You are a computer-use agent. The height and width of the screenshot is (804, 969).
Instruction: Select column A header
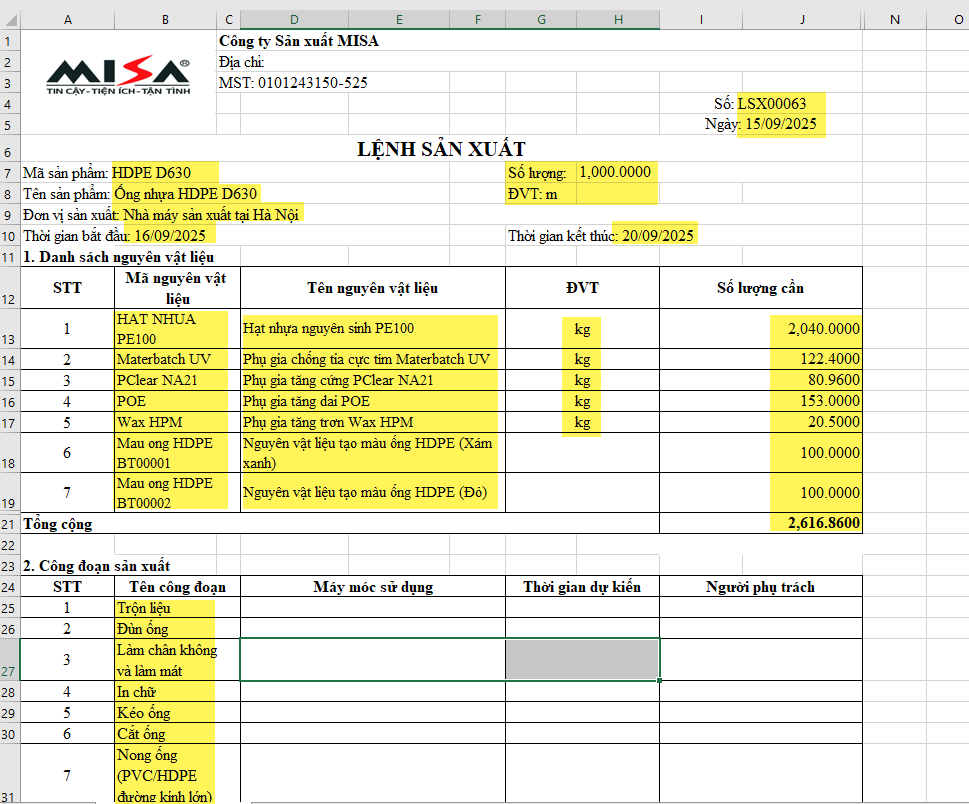pos(67,20)
